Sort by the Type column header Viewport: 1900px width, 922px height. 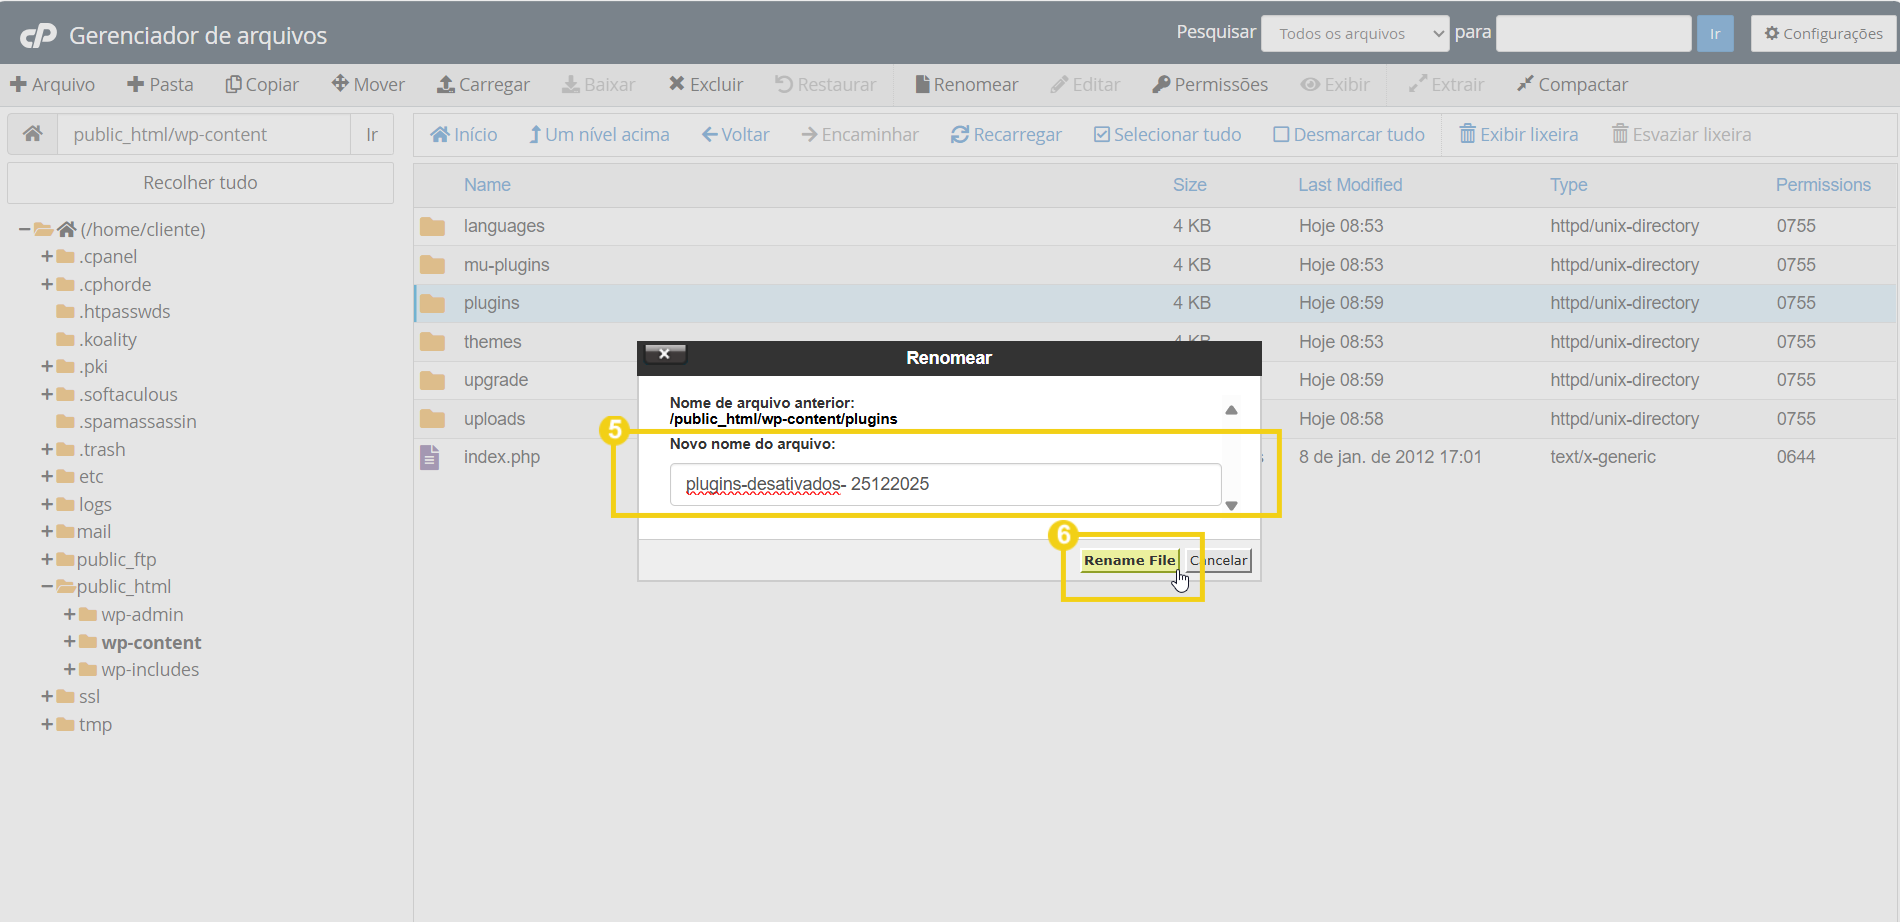(x=1569, y=185)
